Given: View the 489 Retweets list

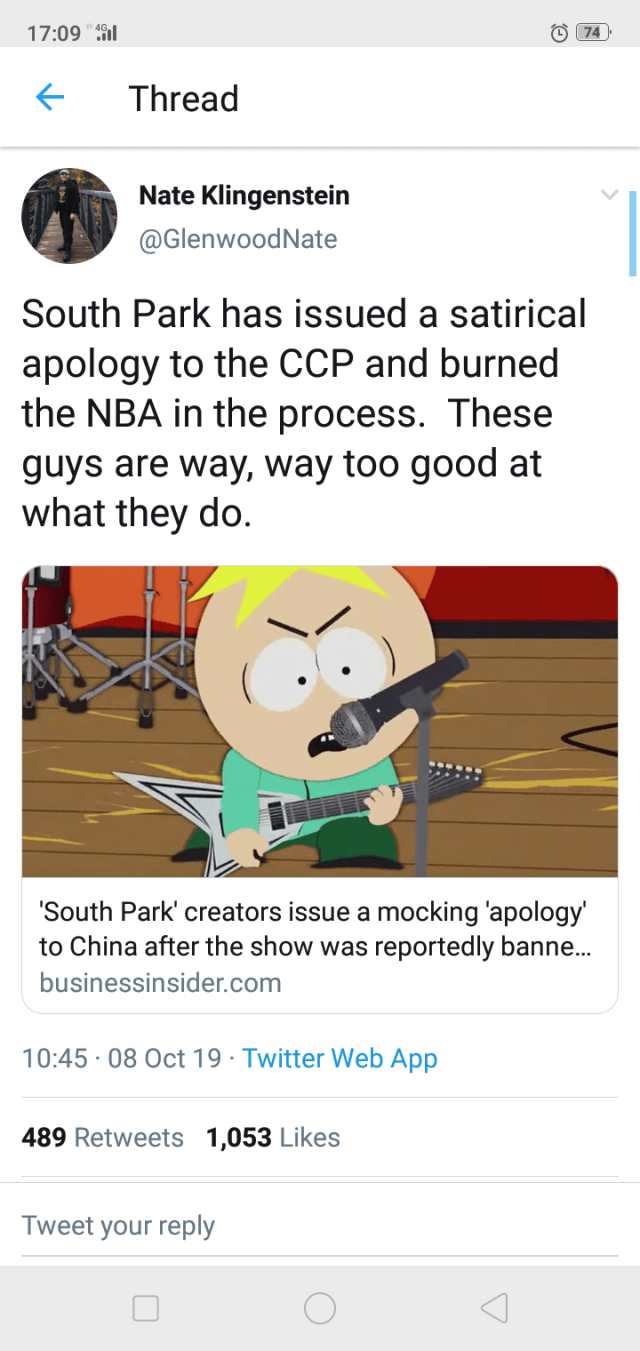Looking at the screenshot, I should pos(103,1137).
